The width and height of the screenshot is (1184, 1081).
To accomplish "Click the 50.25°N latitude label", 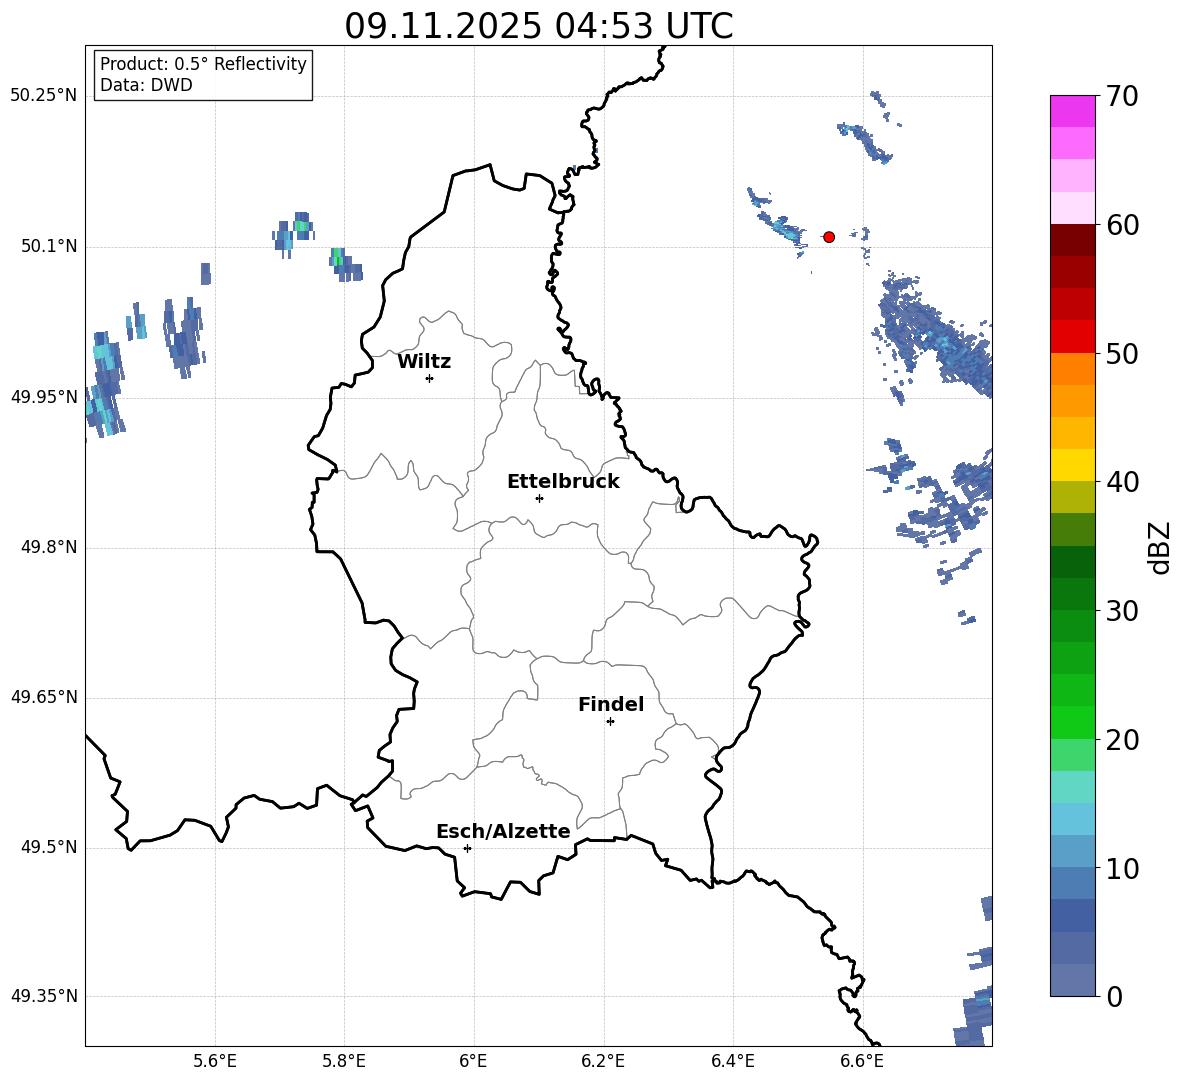I will click(44, 96).
